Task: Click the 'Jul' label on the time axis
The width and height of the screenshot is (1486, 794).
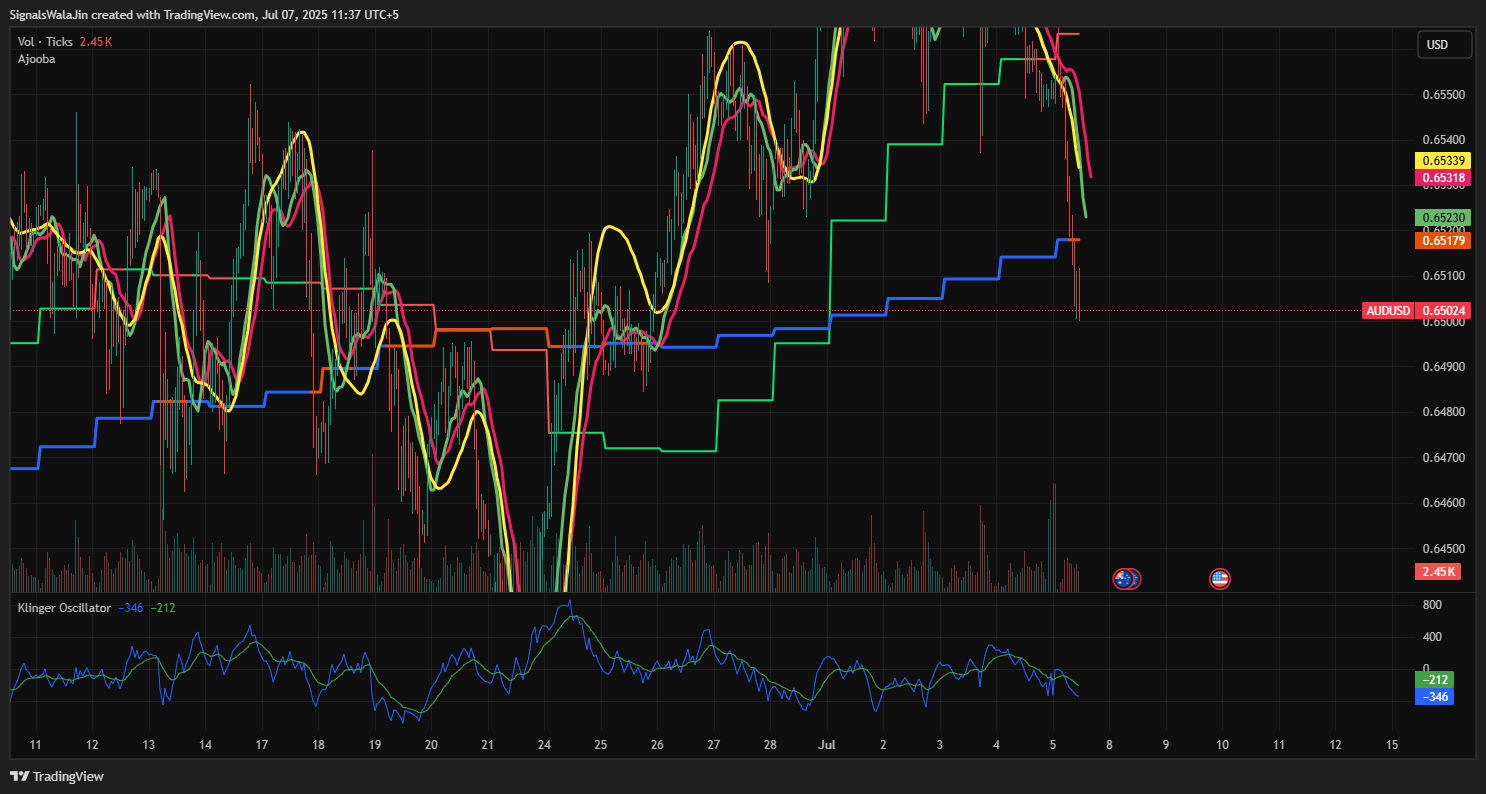Action: 826,745
